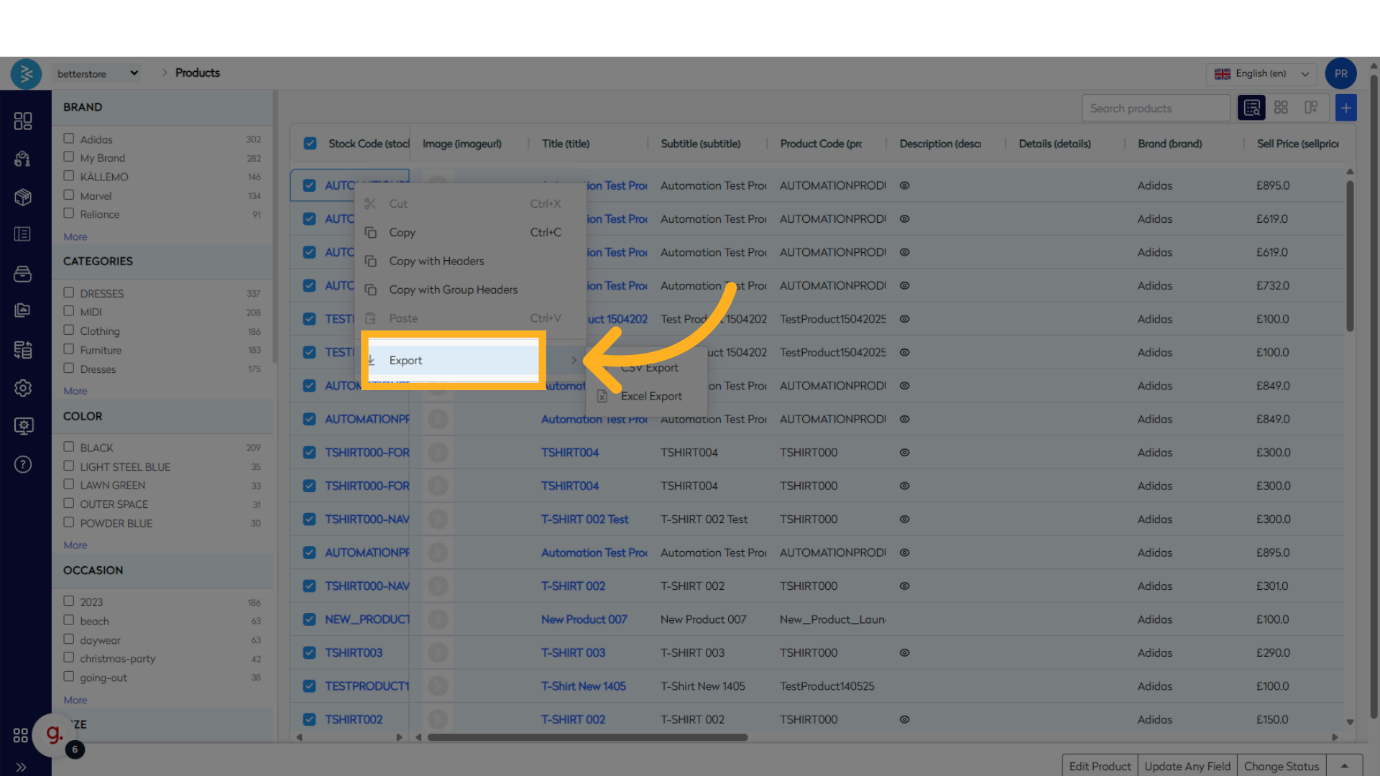The height and width of the screenshot is (776, 1380).
Task: Open the settings gear in sidebar
Action: click(22, 388)
